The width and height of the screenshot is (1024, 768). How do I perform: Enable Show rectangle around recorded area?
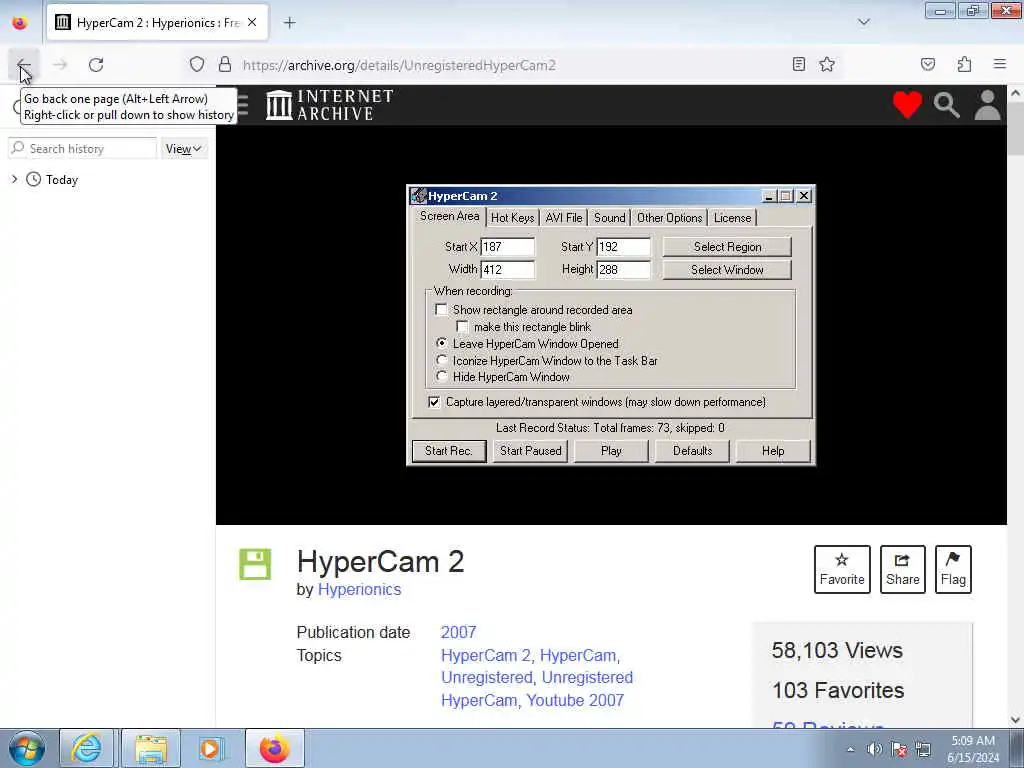[441, 310]
